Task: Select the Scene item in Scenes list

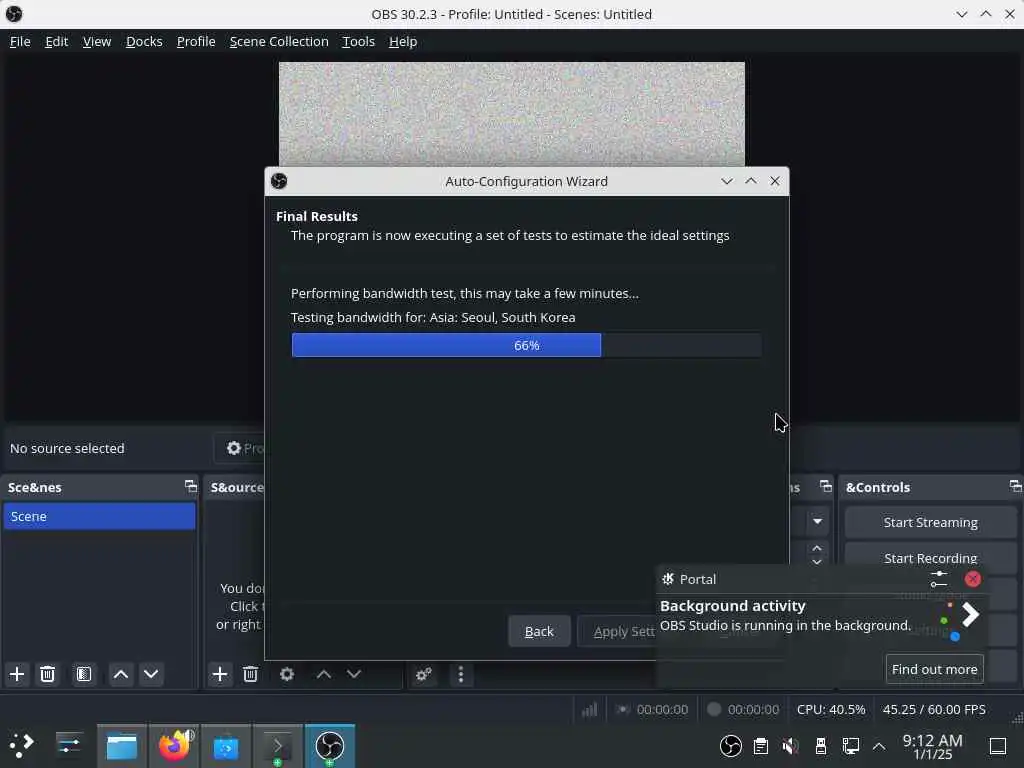Action: tap(99, 516)
